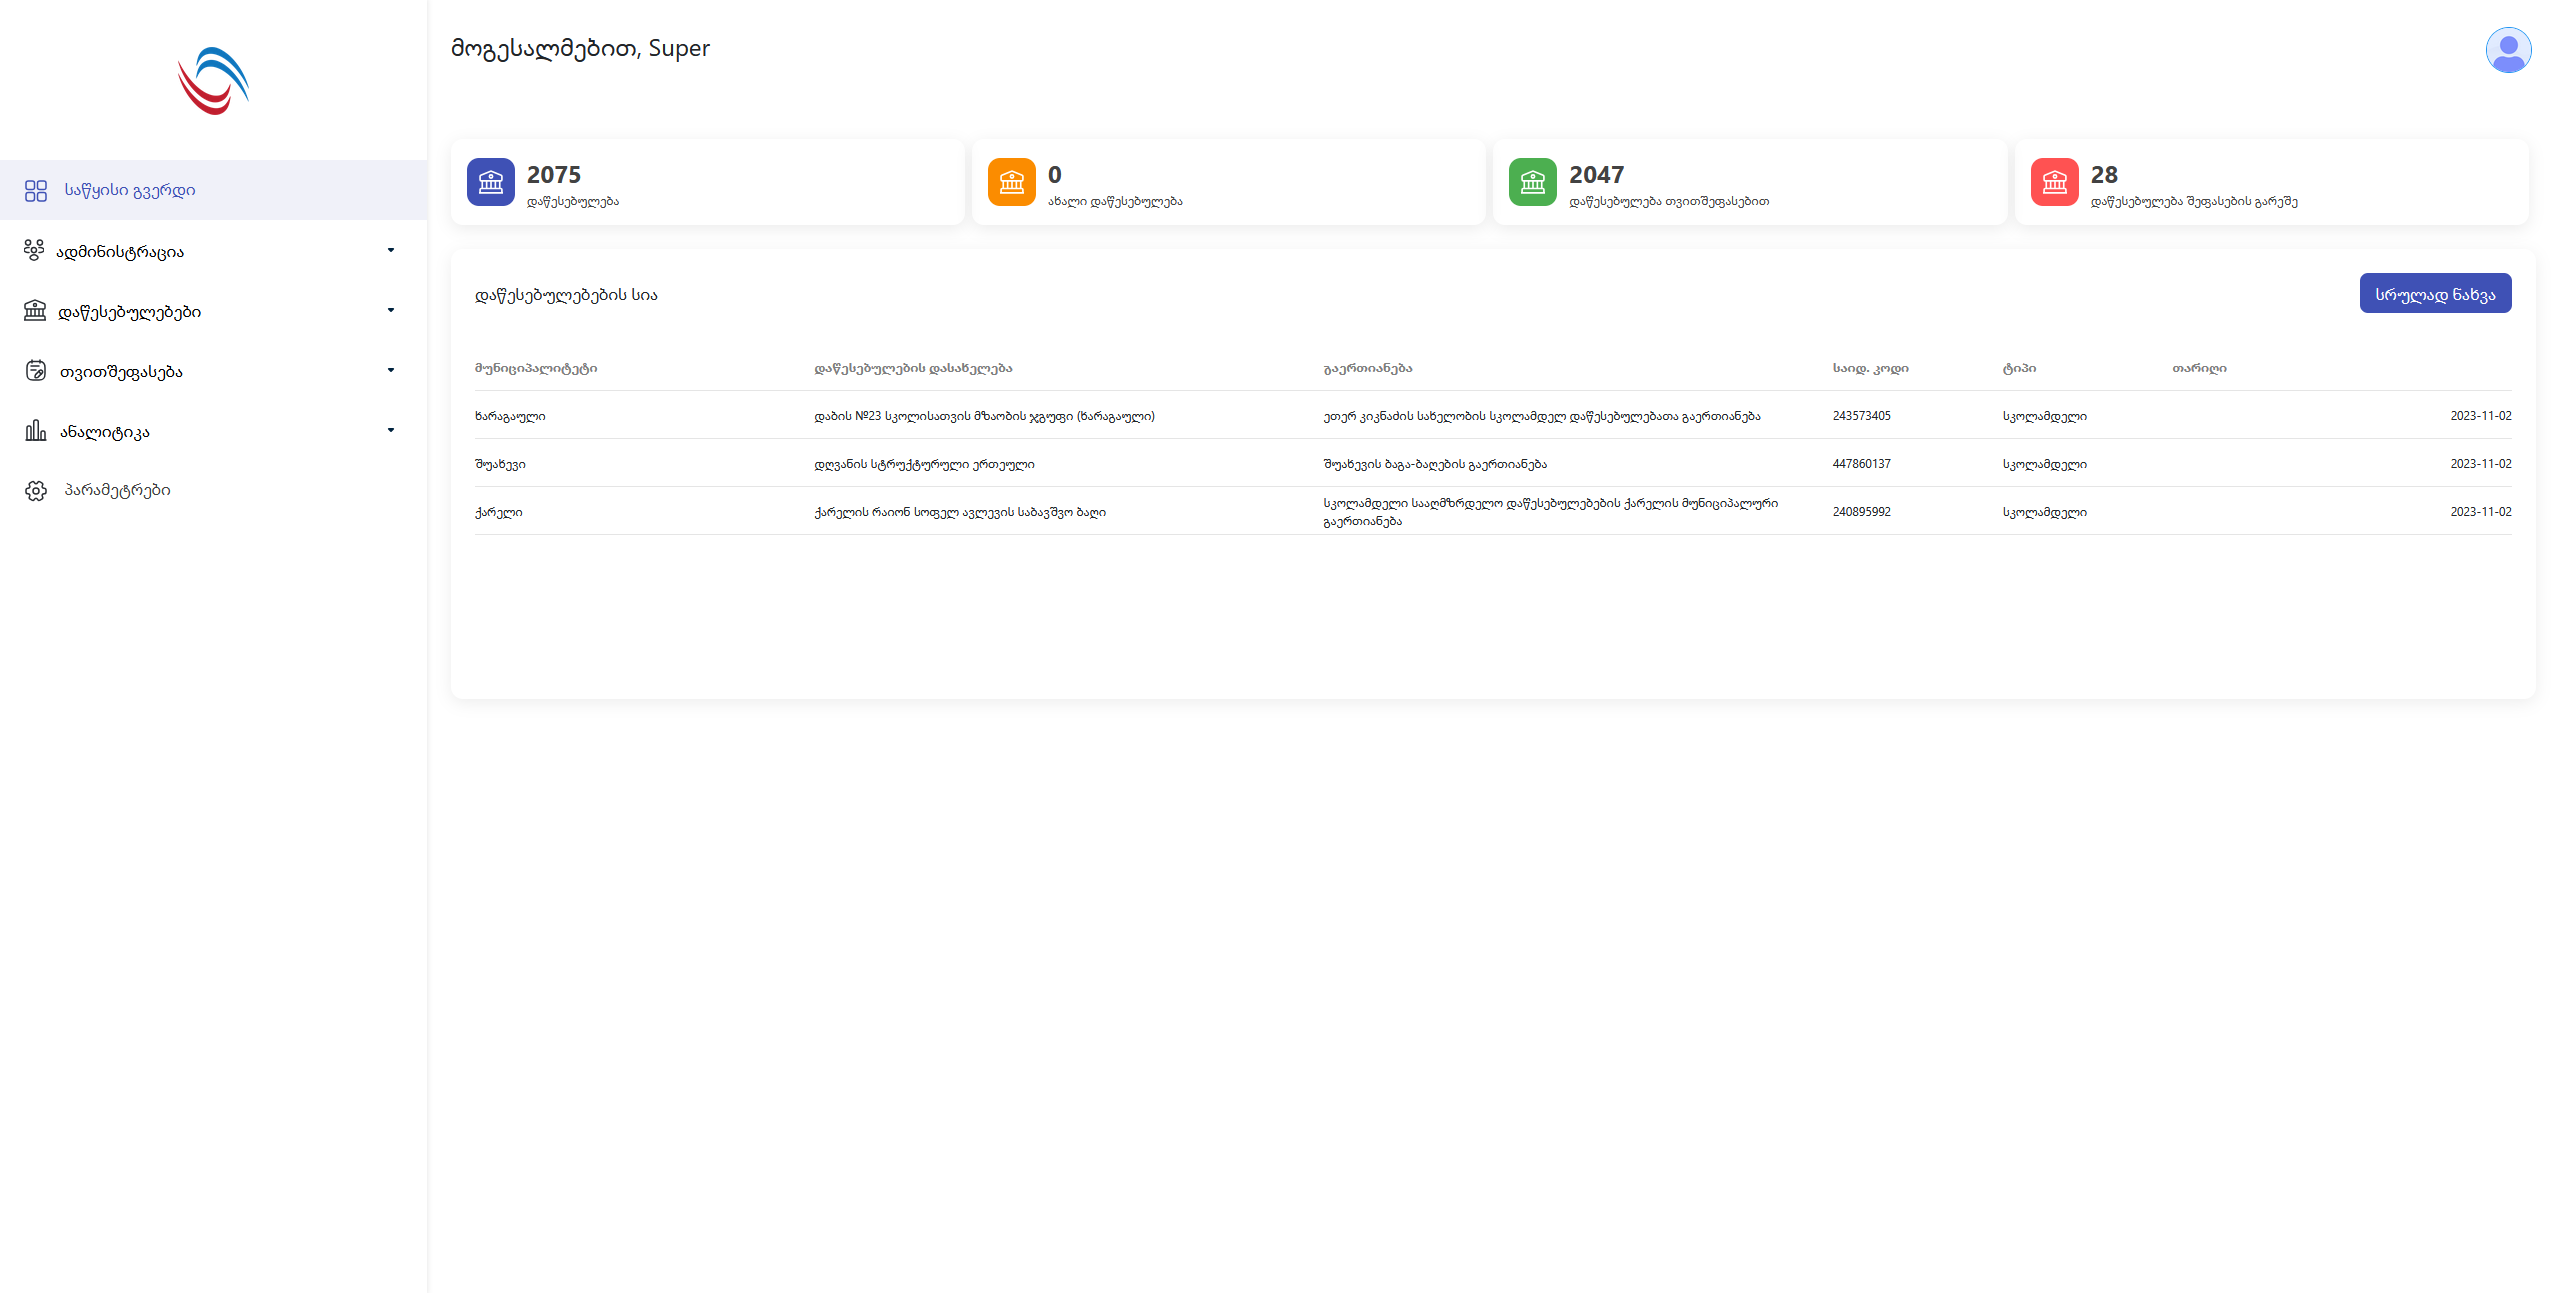2560x1293 pixels.
Task: Click the მუნიციპალიტეტი column header
Action: (x=536, y=369)
